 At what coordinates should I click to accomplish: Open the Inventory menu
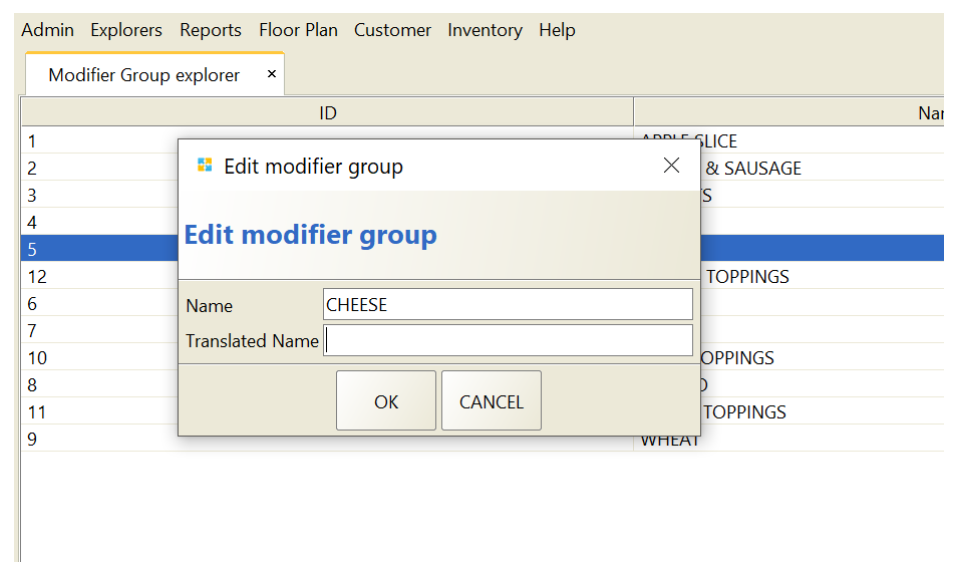click(x=485, y=30)
